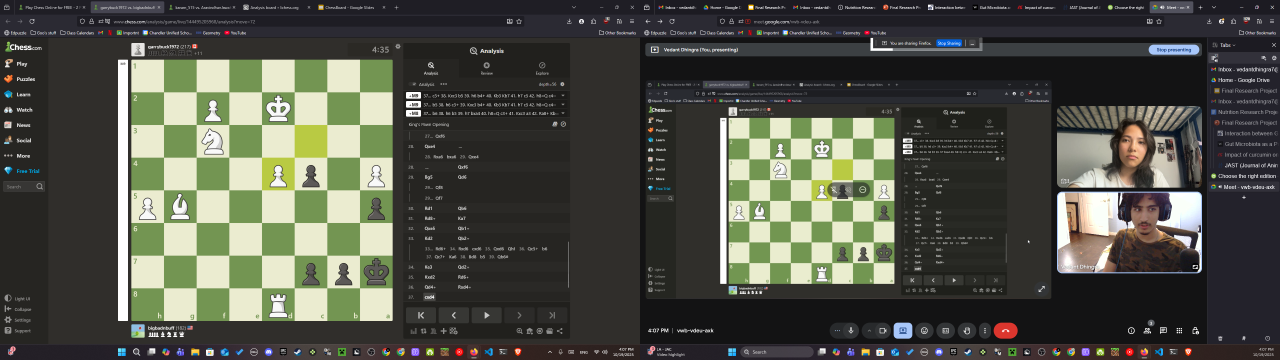Leave the call with red hang-up button
Viewport: 1280px width, 360px height.
1005,330
